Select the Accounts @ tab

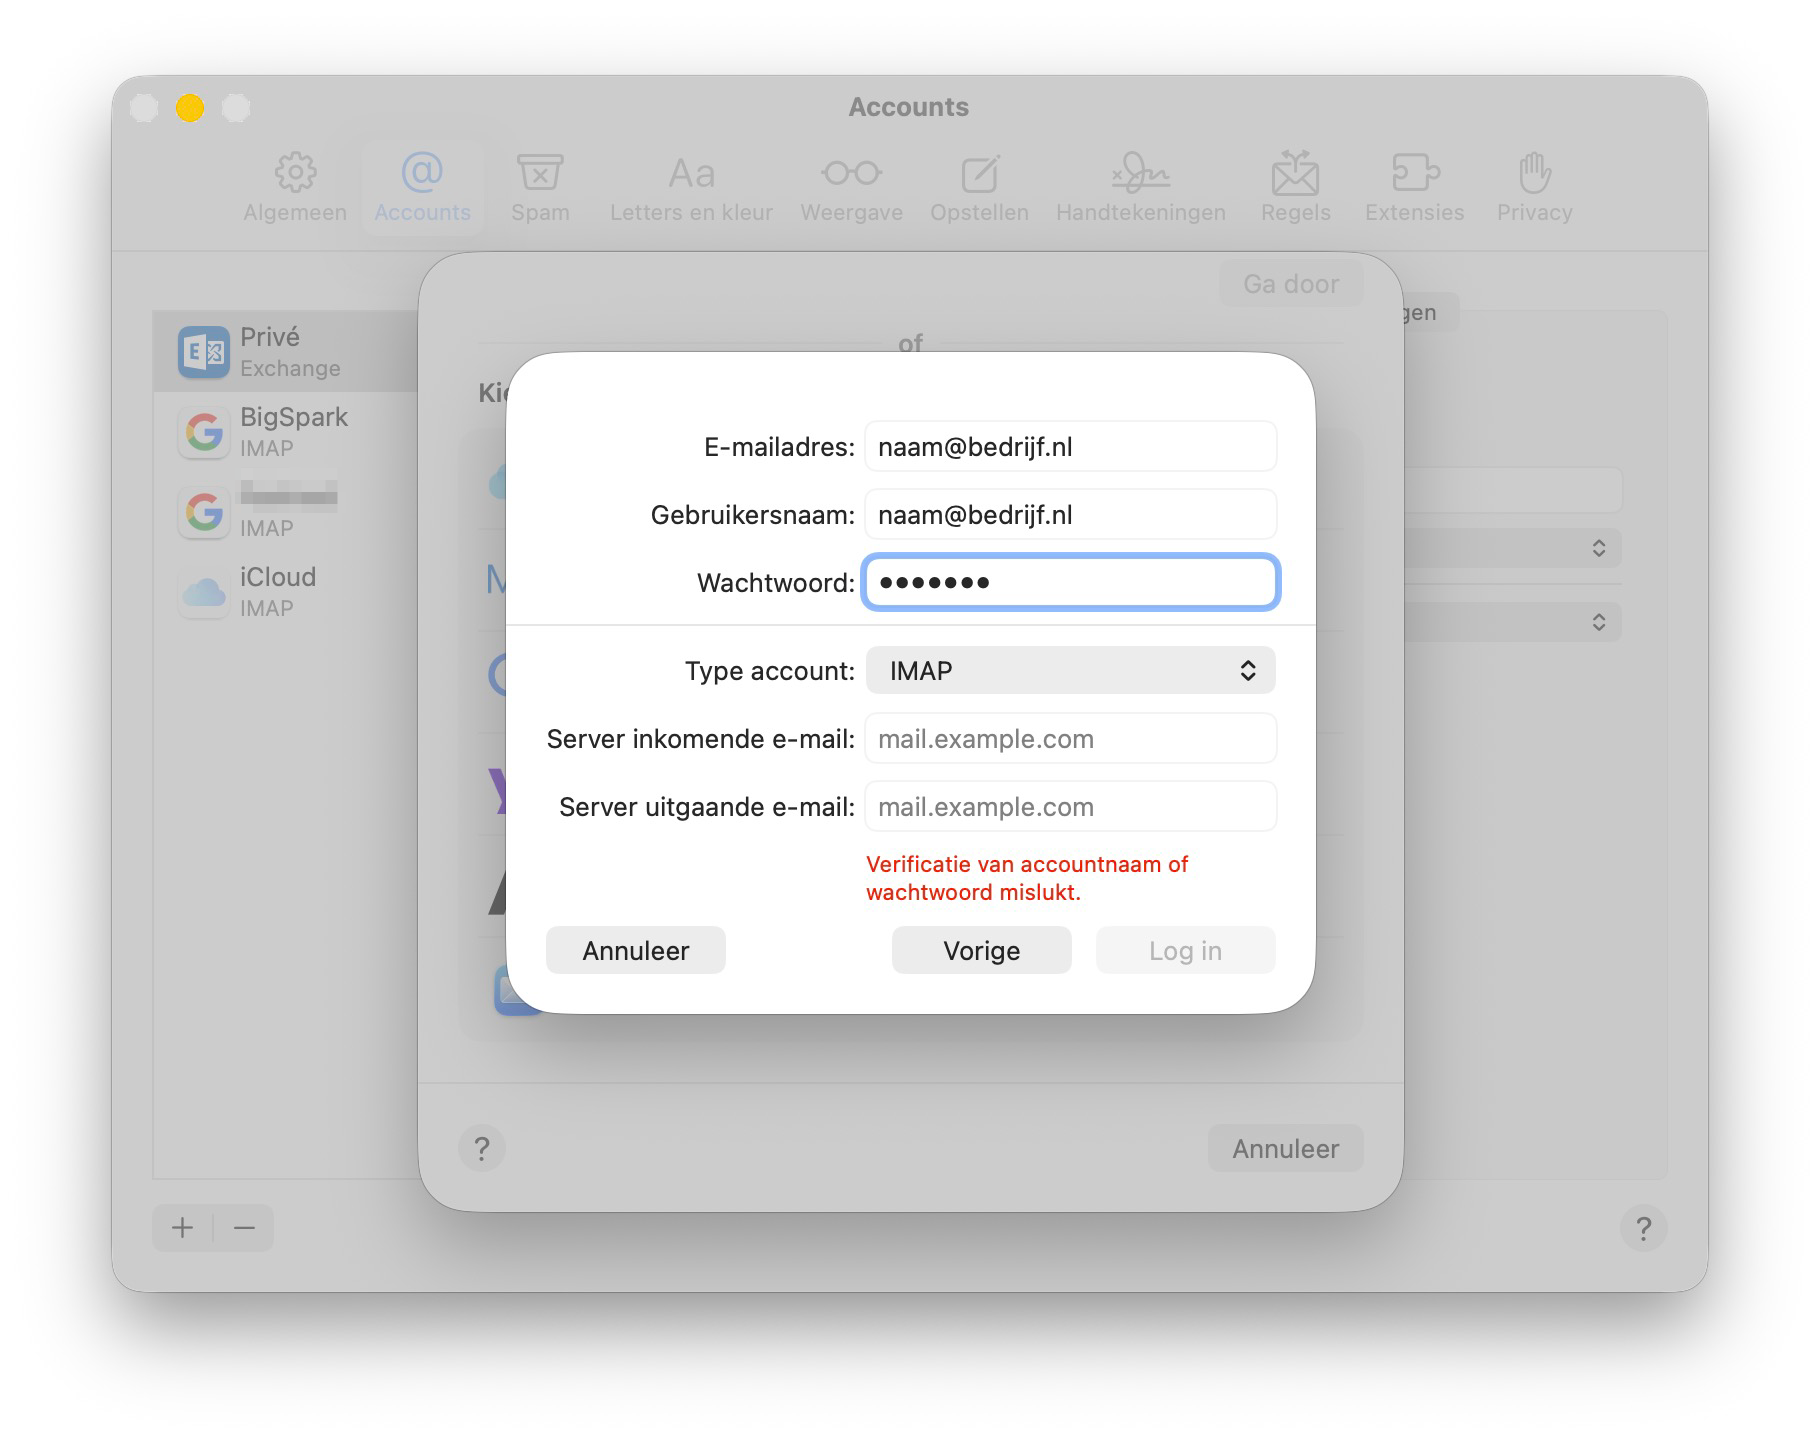point(422,187)
